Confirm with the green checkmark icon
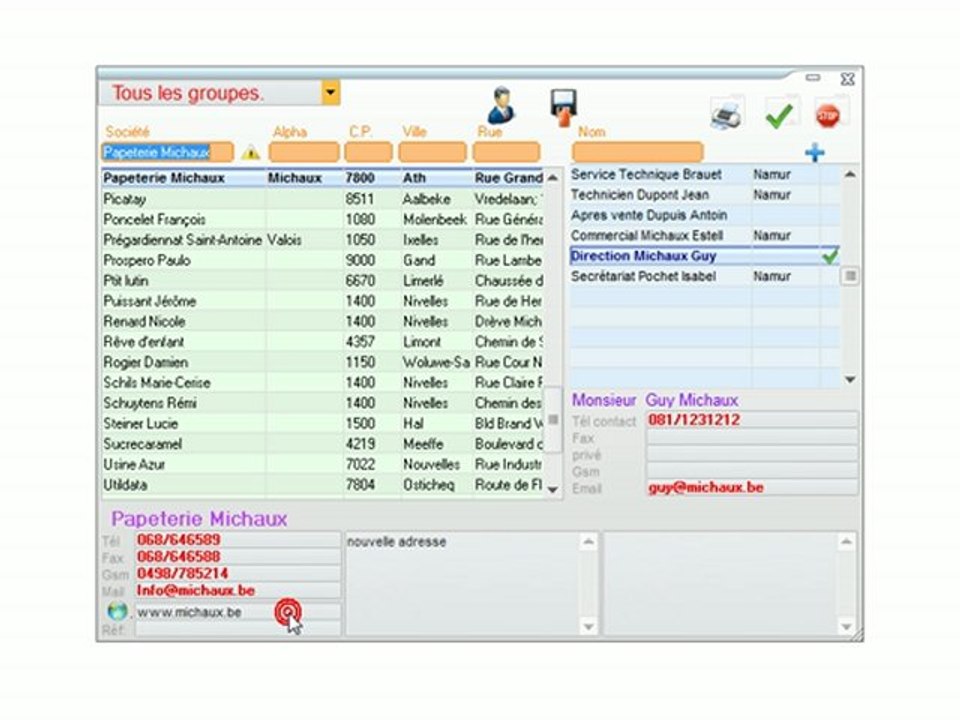This screenshot has height=720, width=960. coord(780,114)
